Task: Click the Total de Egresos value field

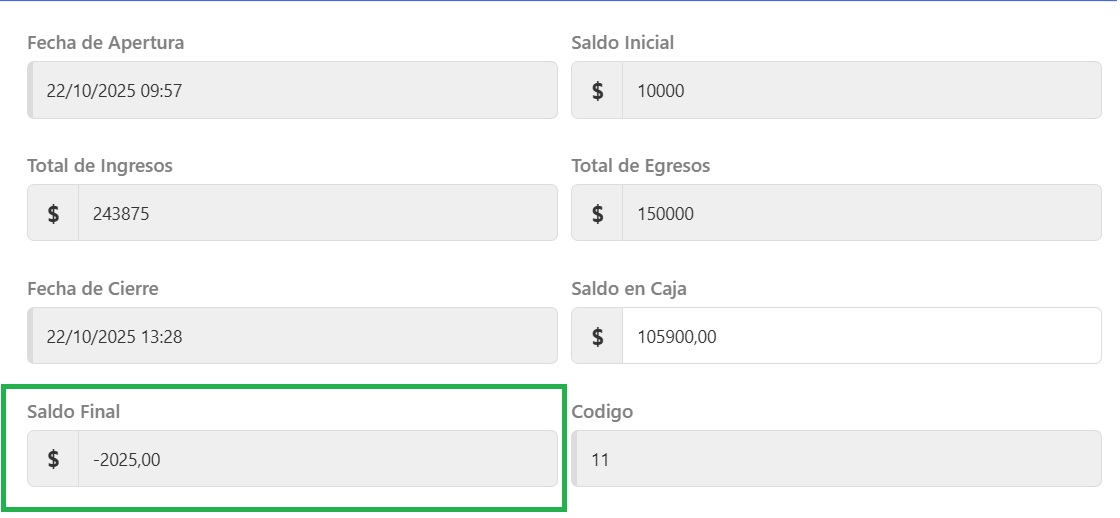Action: 860,213
